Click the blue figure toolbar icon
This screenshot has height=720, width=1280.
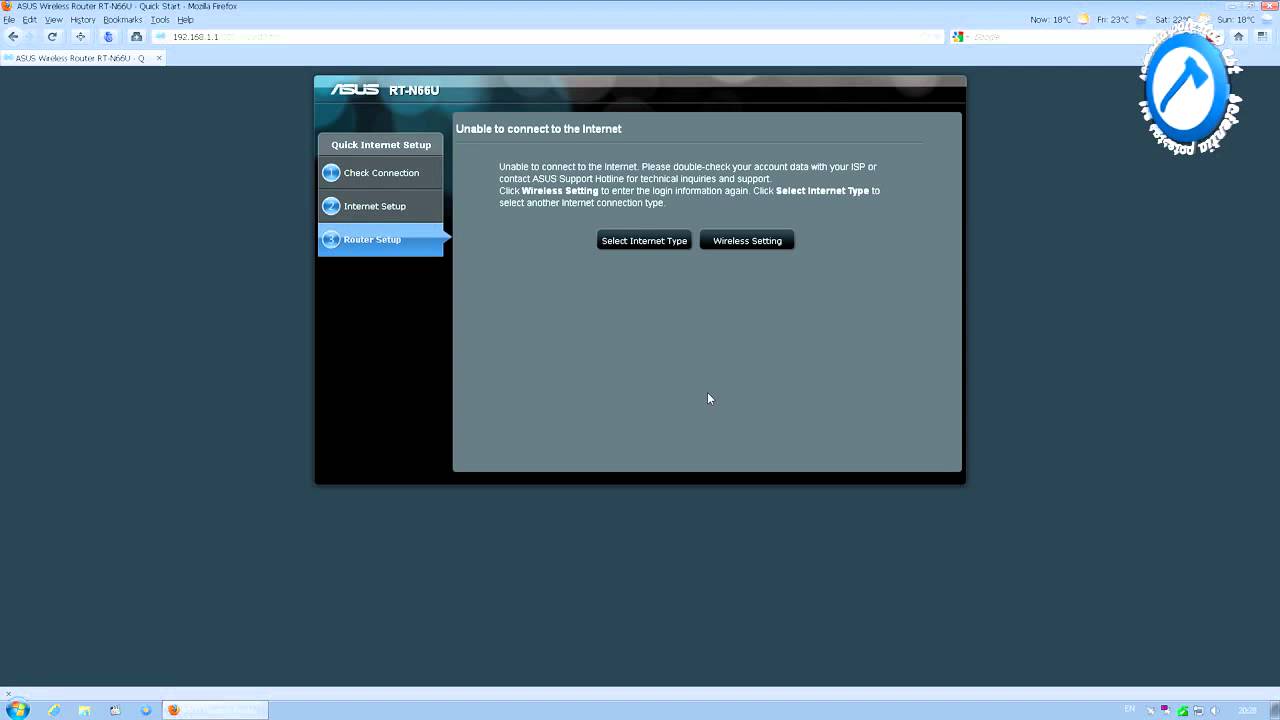click(109, 37)
